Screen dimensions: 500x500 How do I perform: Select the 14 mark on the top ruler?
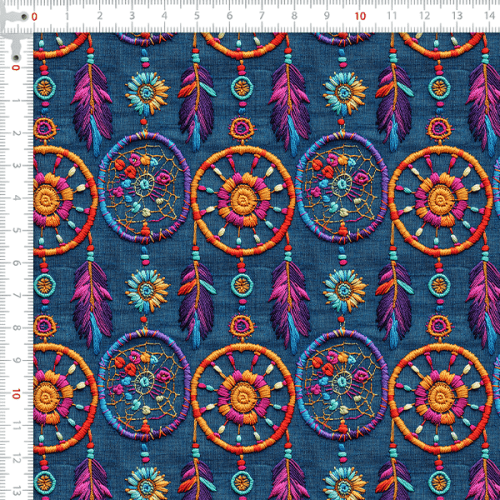pyautogui.click(x=490, y=16)
